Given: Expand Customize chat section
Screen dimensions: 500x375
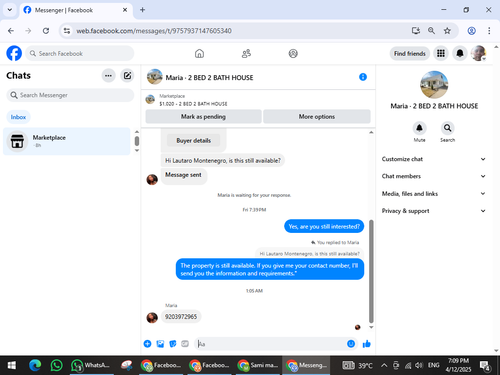Looking at the screenshot, I should (x=434, y=159).
